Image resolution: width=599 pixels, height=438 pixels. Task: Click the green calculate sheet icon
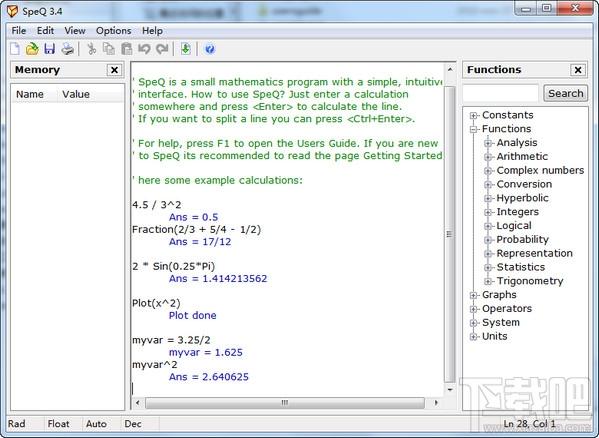pyautogui.click(x=186, y=49)
